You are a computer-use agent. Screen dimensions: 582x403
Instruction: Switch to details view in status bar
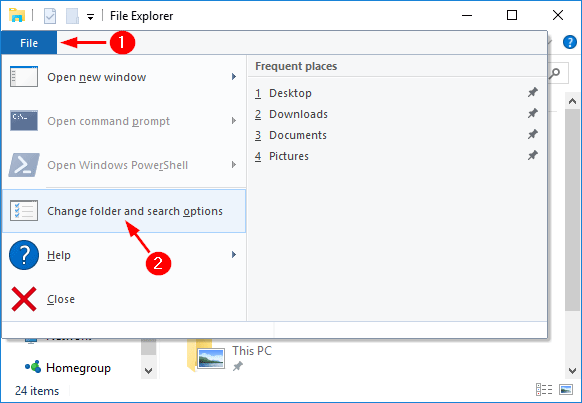544,389
